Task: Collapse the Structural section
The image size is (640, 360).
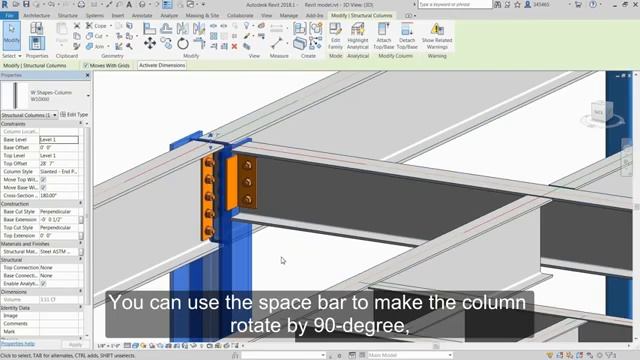Action: coord(80,260)
